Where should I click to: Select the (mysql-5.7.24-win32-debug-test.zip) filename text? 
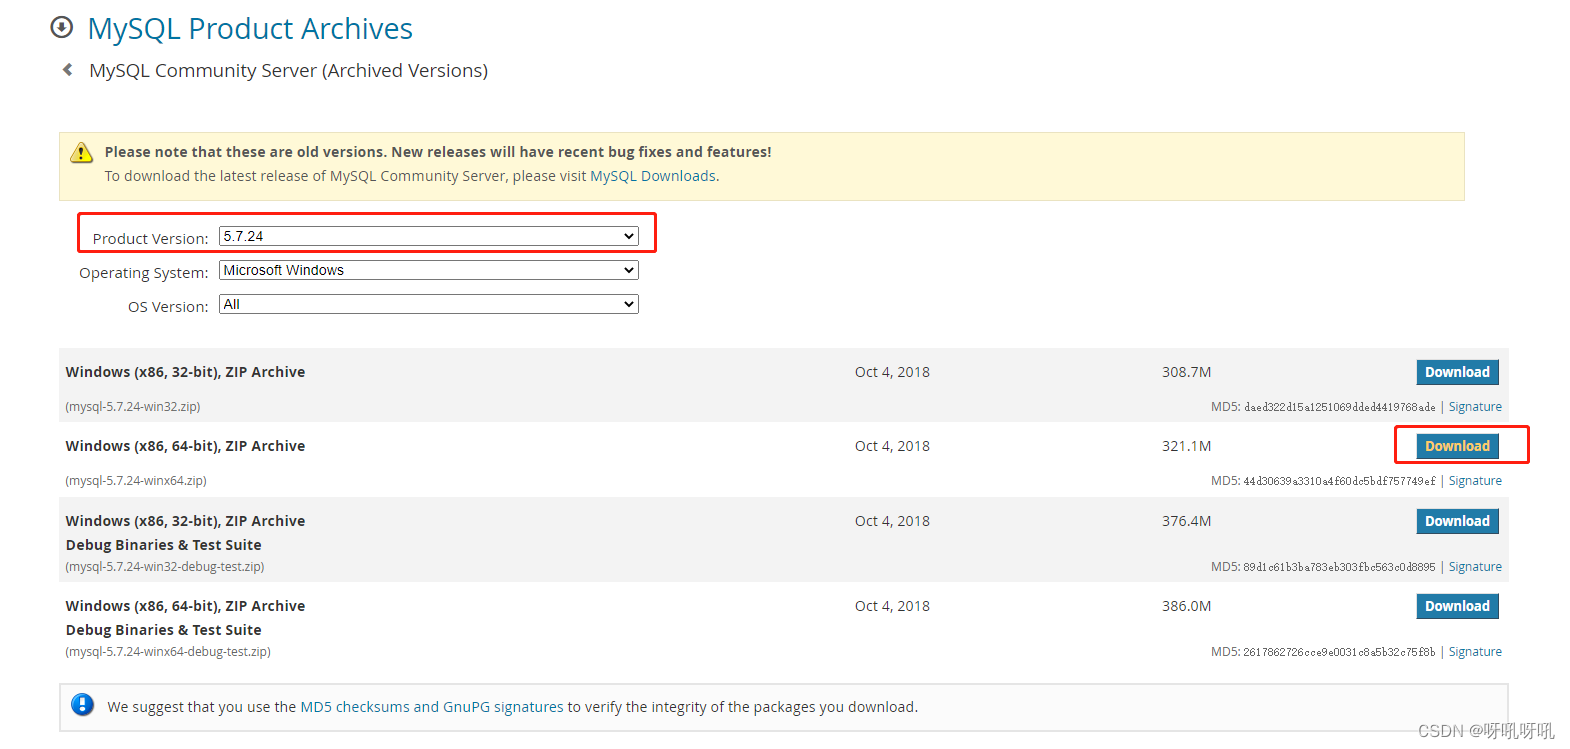point(165,567)
